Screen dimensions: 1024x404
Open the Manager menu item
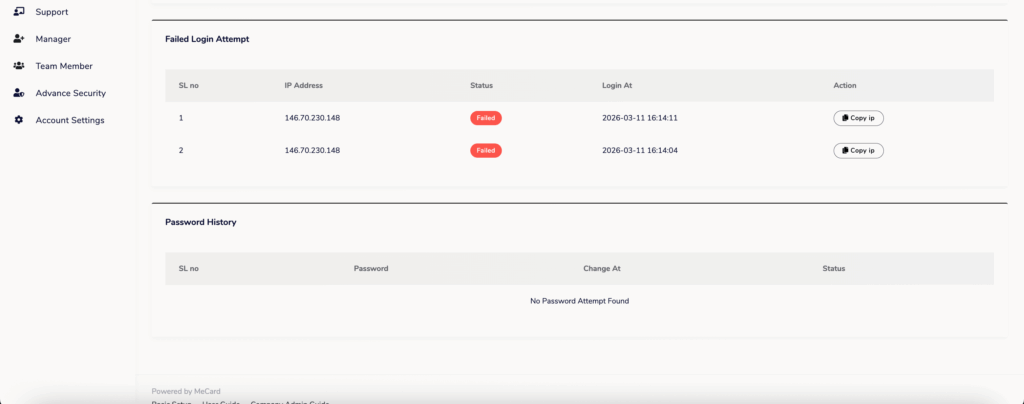pos(53,39)
